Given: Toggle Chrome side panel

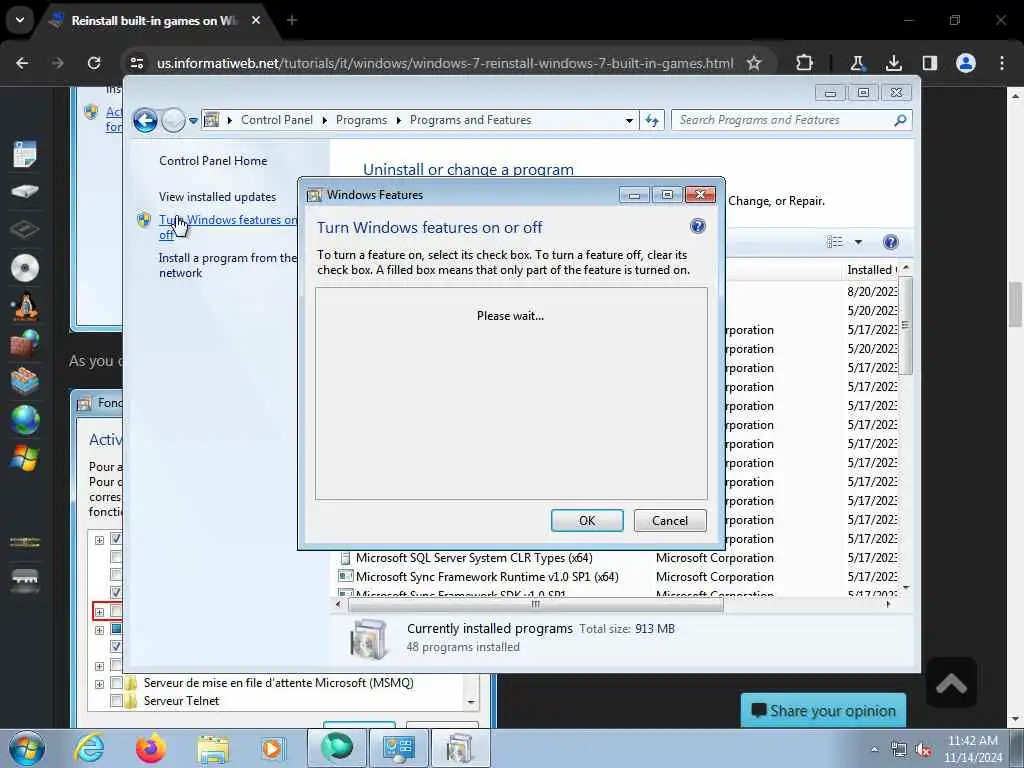Looking at the screenshot, I should pos(929,63).
